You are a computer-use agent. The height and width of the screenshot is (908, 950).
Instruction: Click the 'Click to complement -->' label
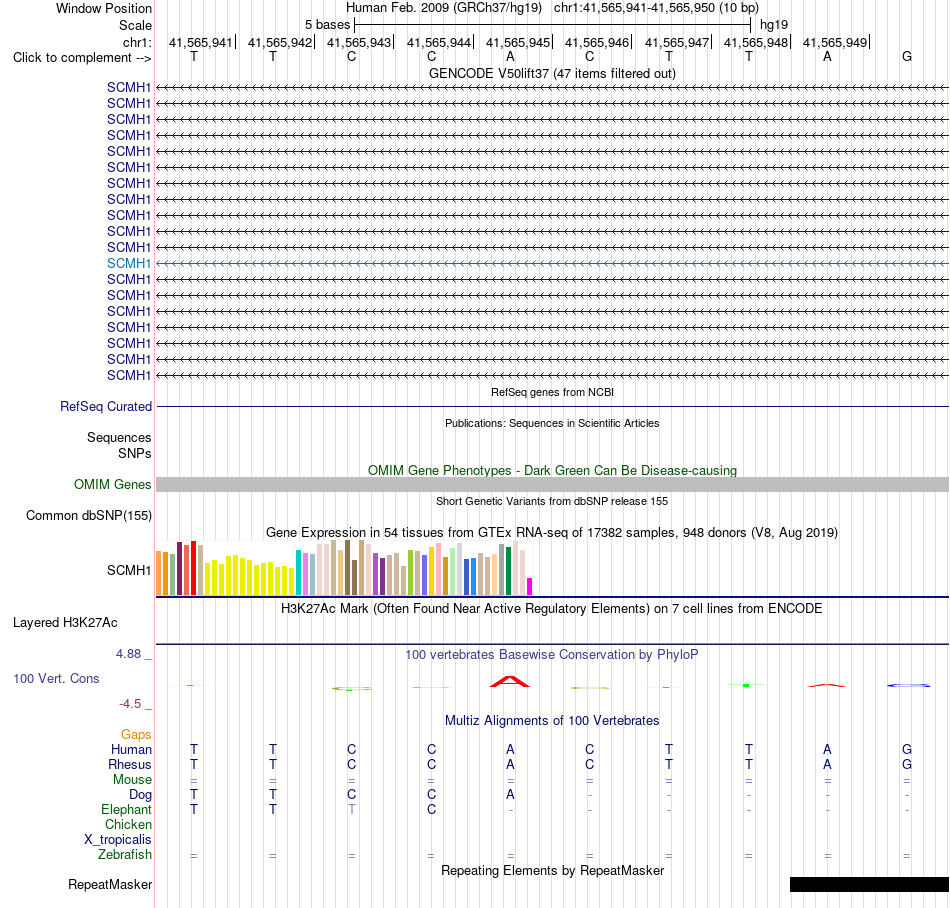tap(82, 58)
